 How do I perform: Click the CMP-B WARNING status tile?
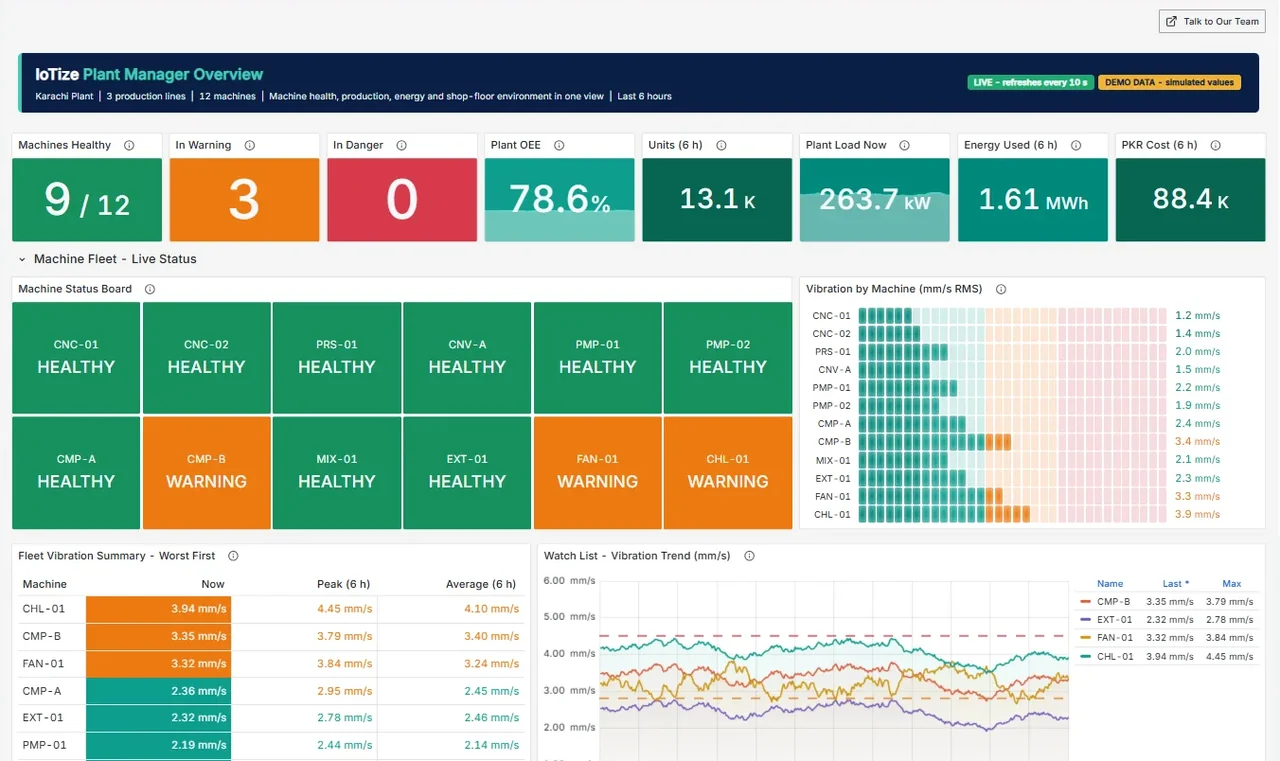(x=207, y=473)
